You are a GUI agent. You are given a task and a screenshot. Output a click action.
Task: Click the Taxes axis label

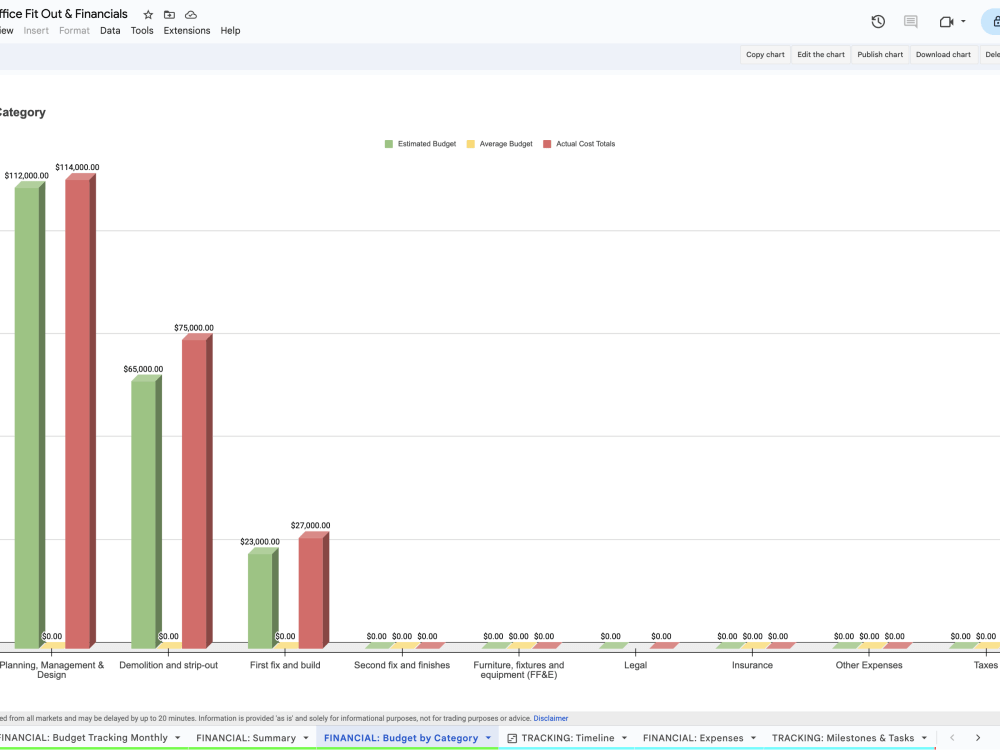(x=985, y=665)
